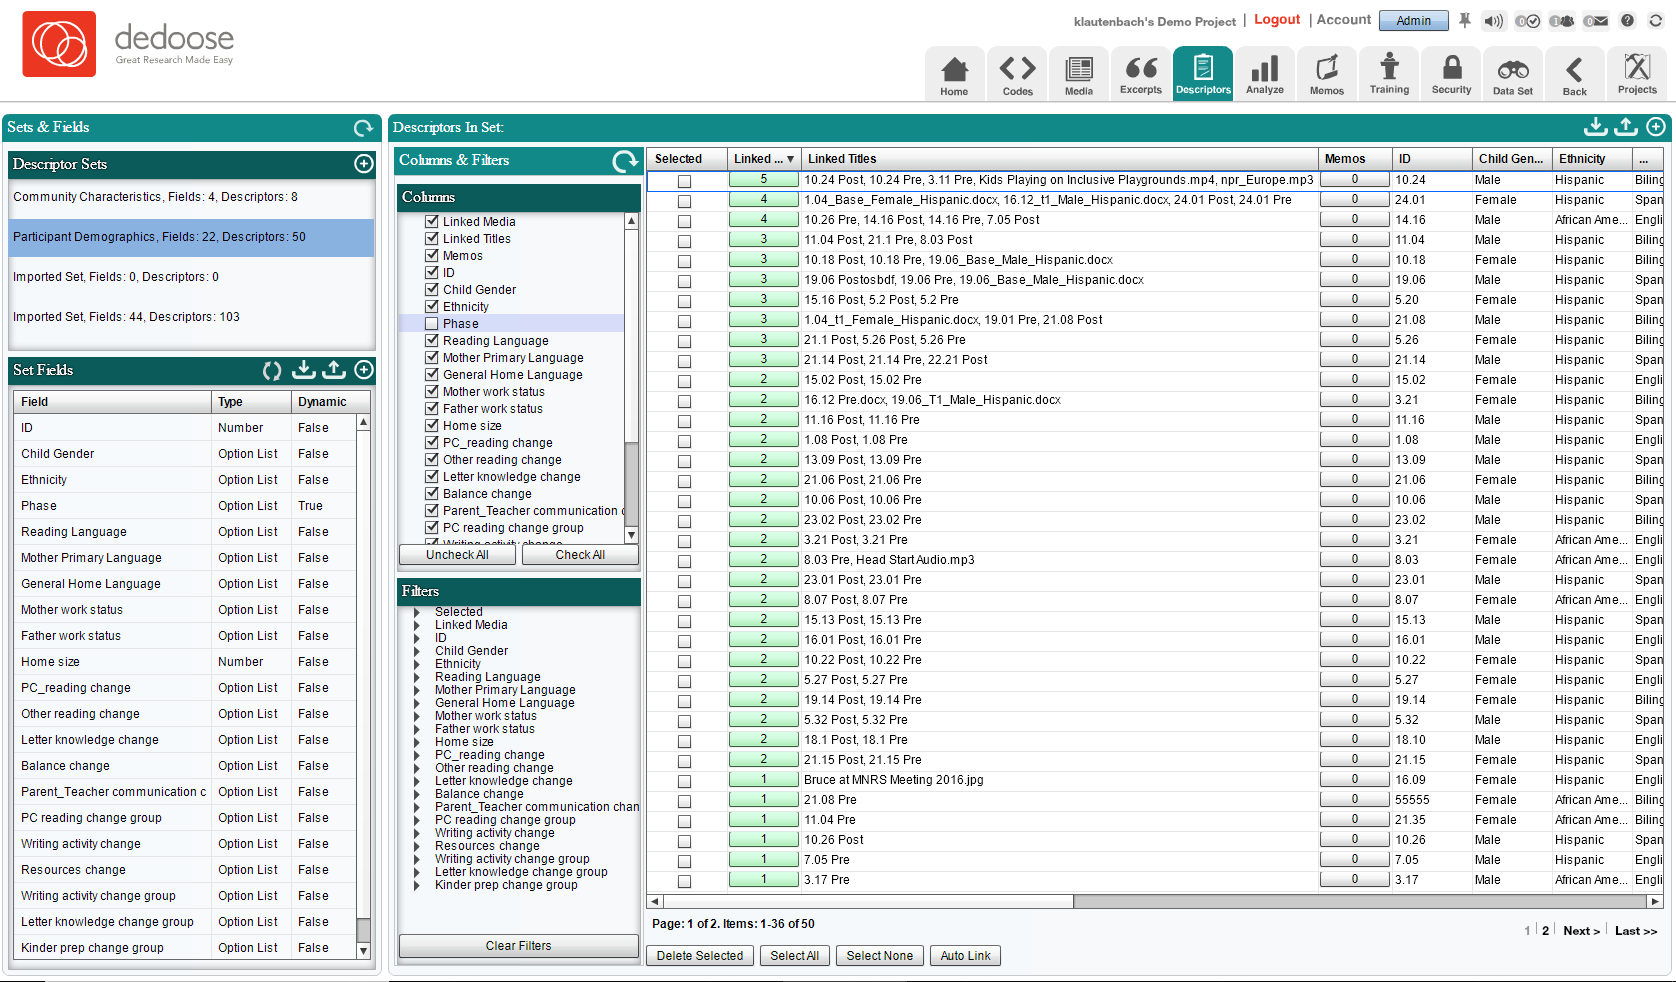Viewport: 1676px width, 982px height.
Task: Add a new descriptor set
Action: tap(364, 164)
